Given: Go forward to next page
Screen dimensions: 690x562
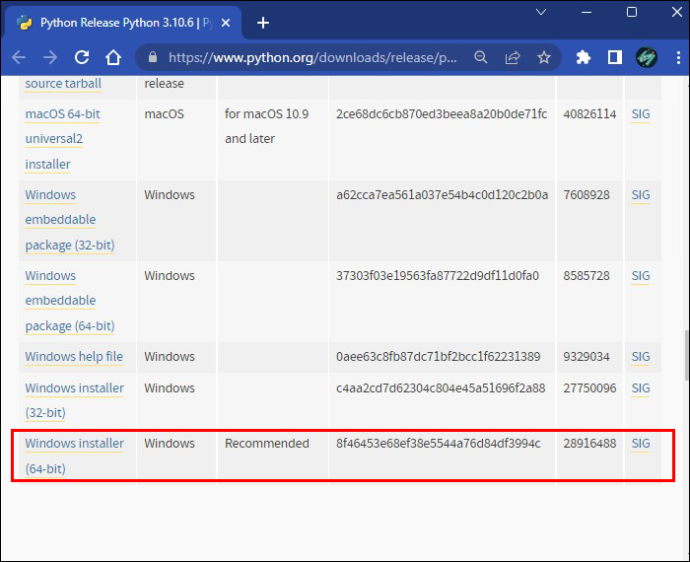Looking at the screenshot, I should [x=50, y=57].
